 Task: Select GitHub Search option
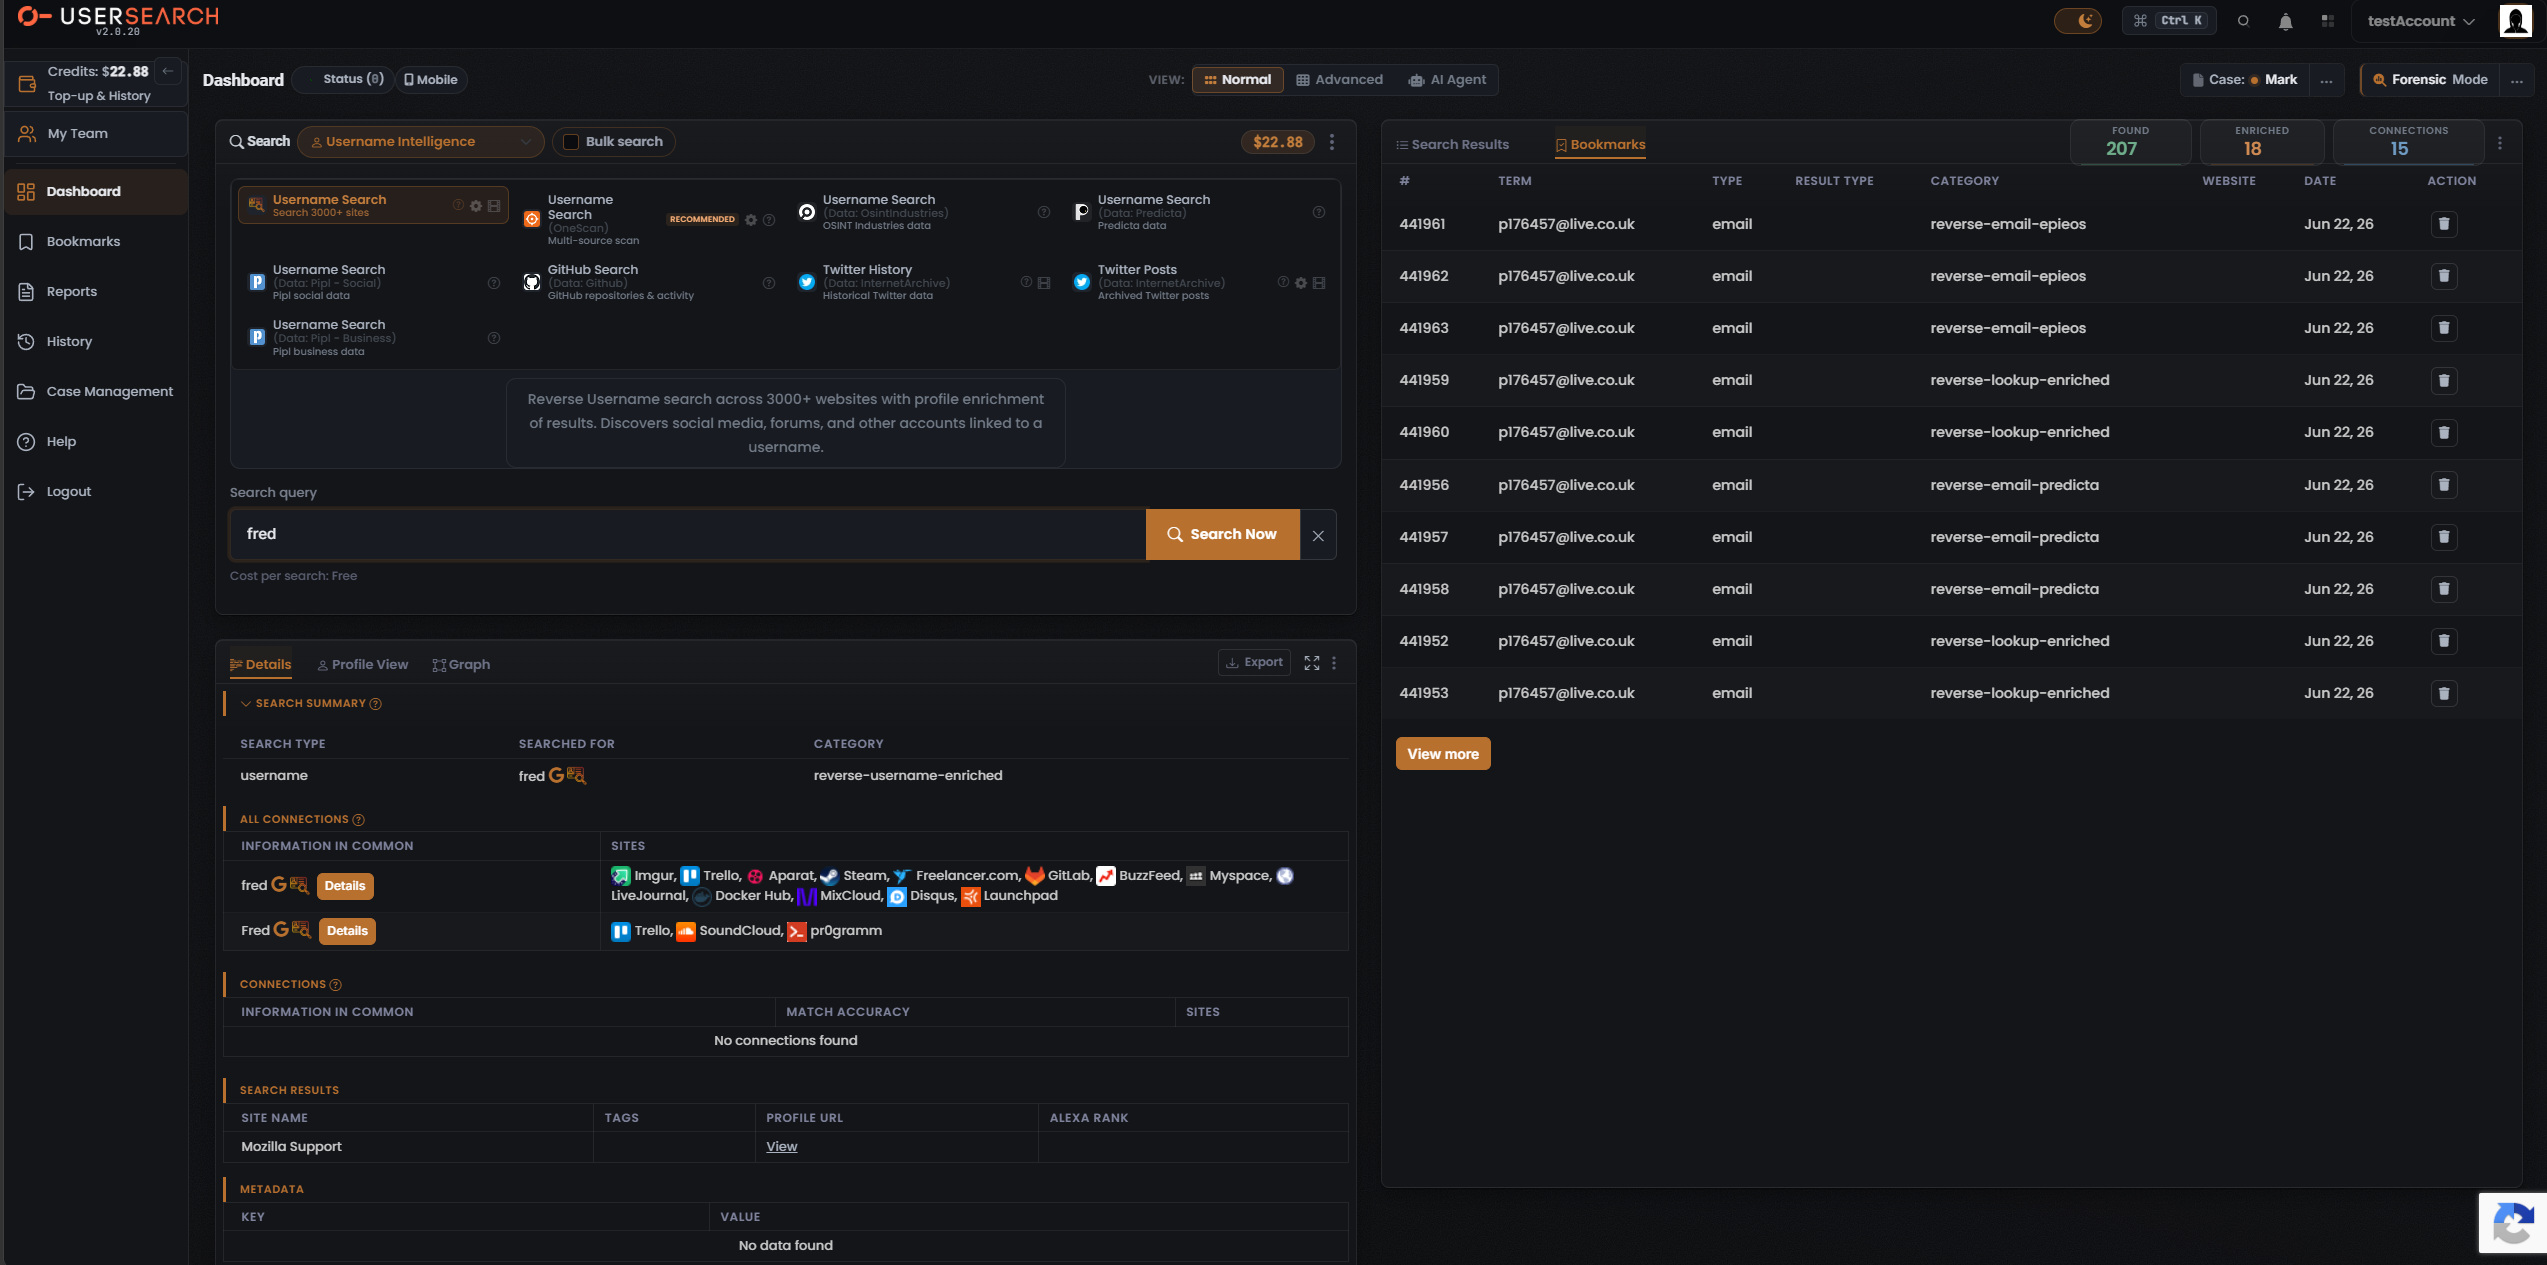pos(647,282)
